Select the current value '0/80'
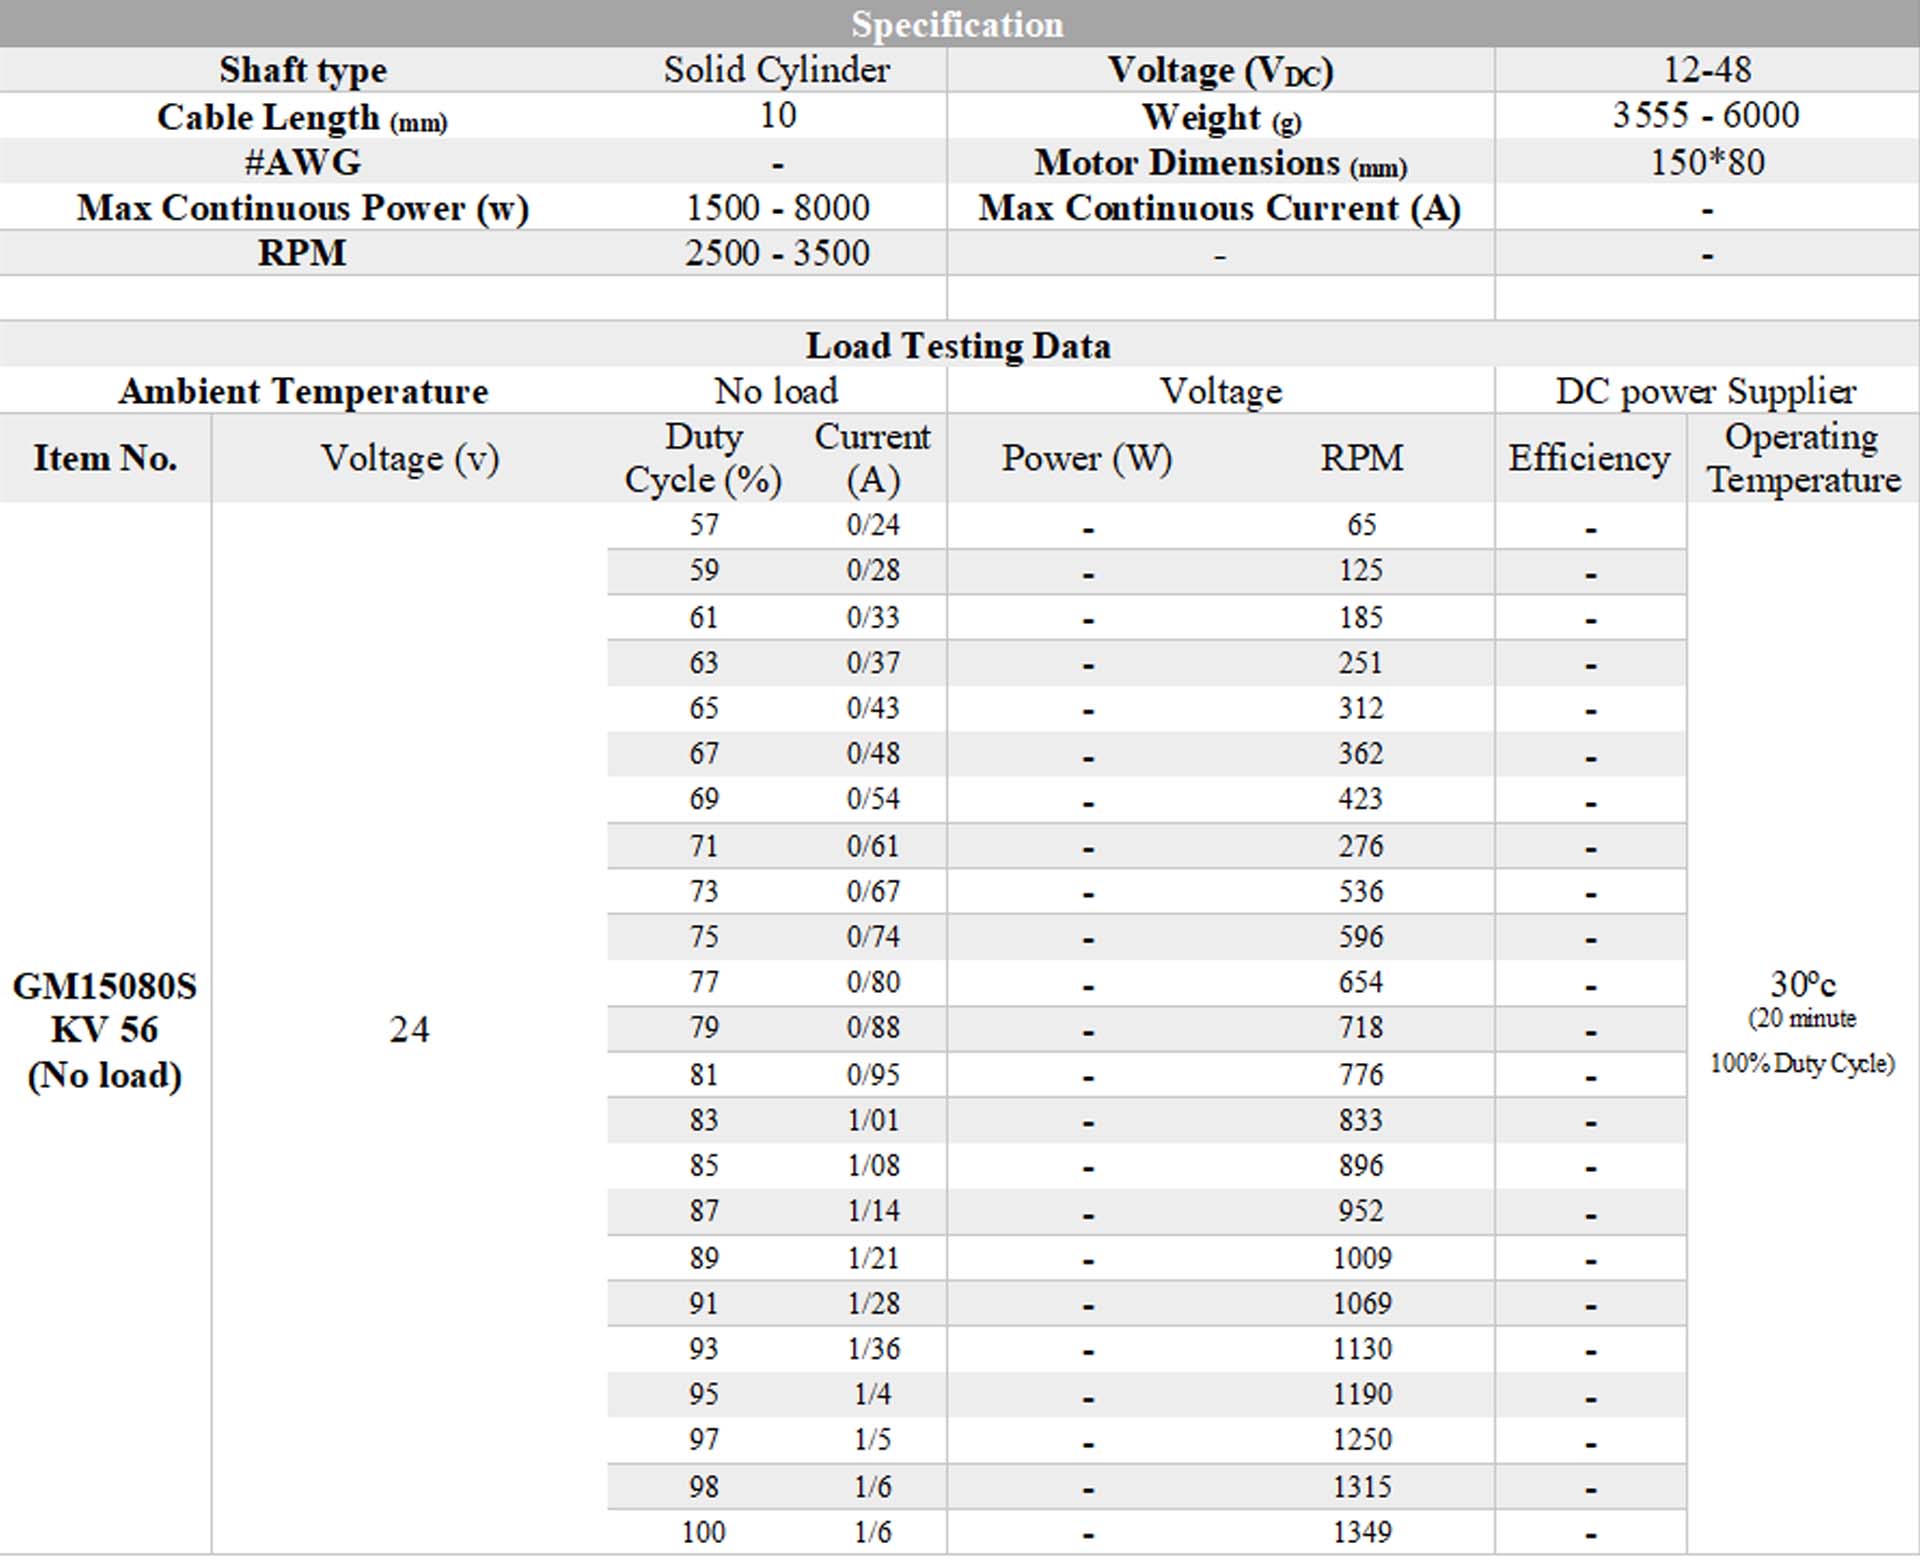This screenshot has height=1560, width=1920. pos(873,982)
